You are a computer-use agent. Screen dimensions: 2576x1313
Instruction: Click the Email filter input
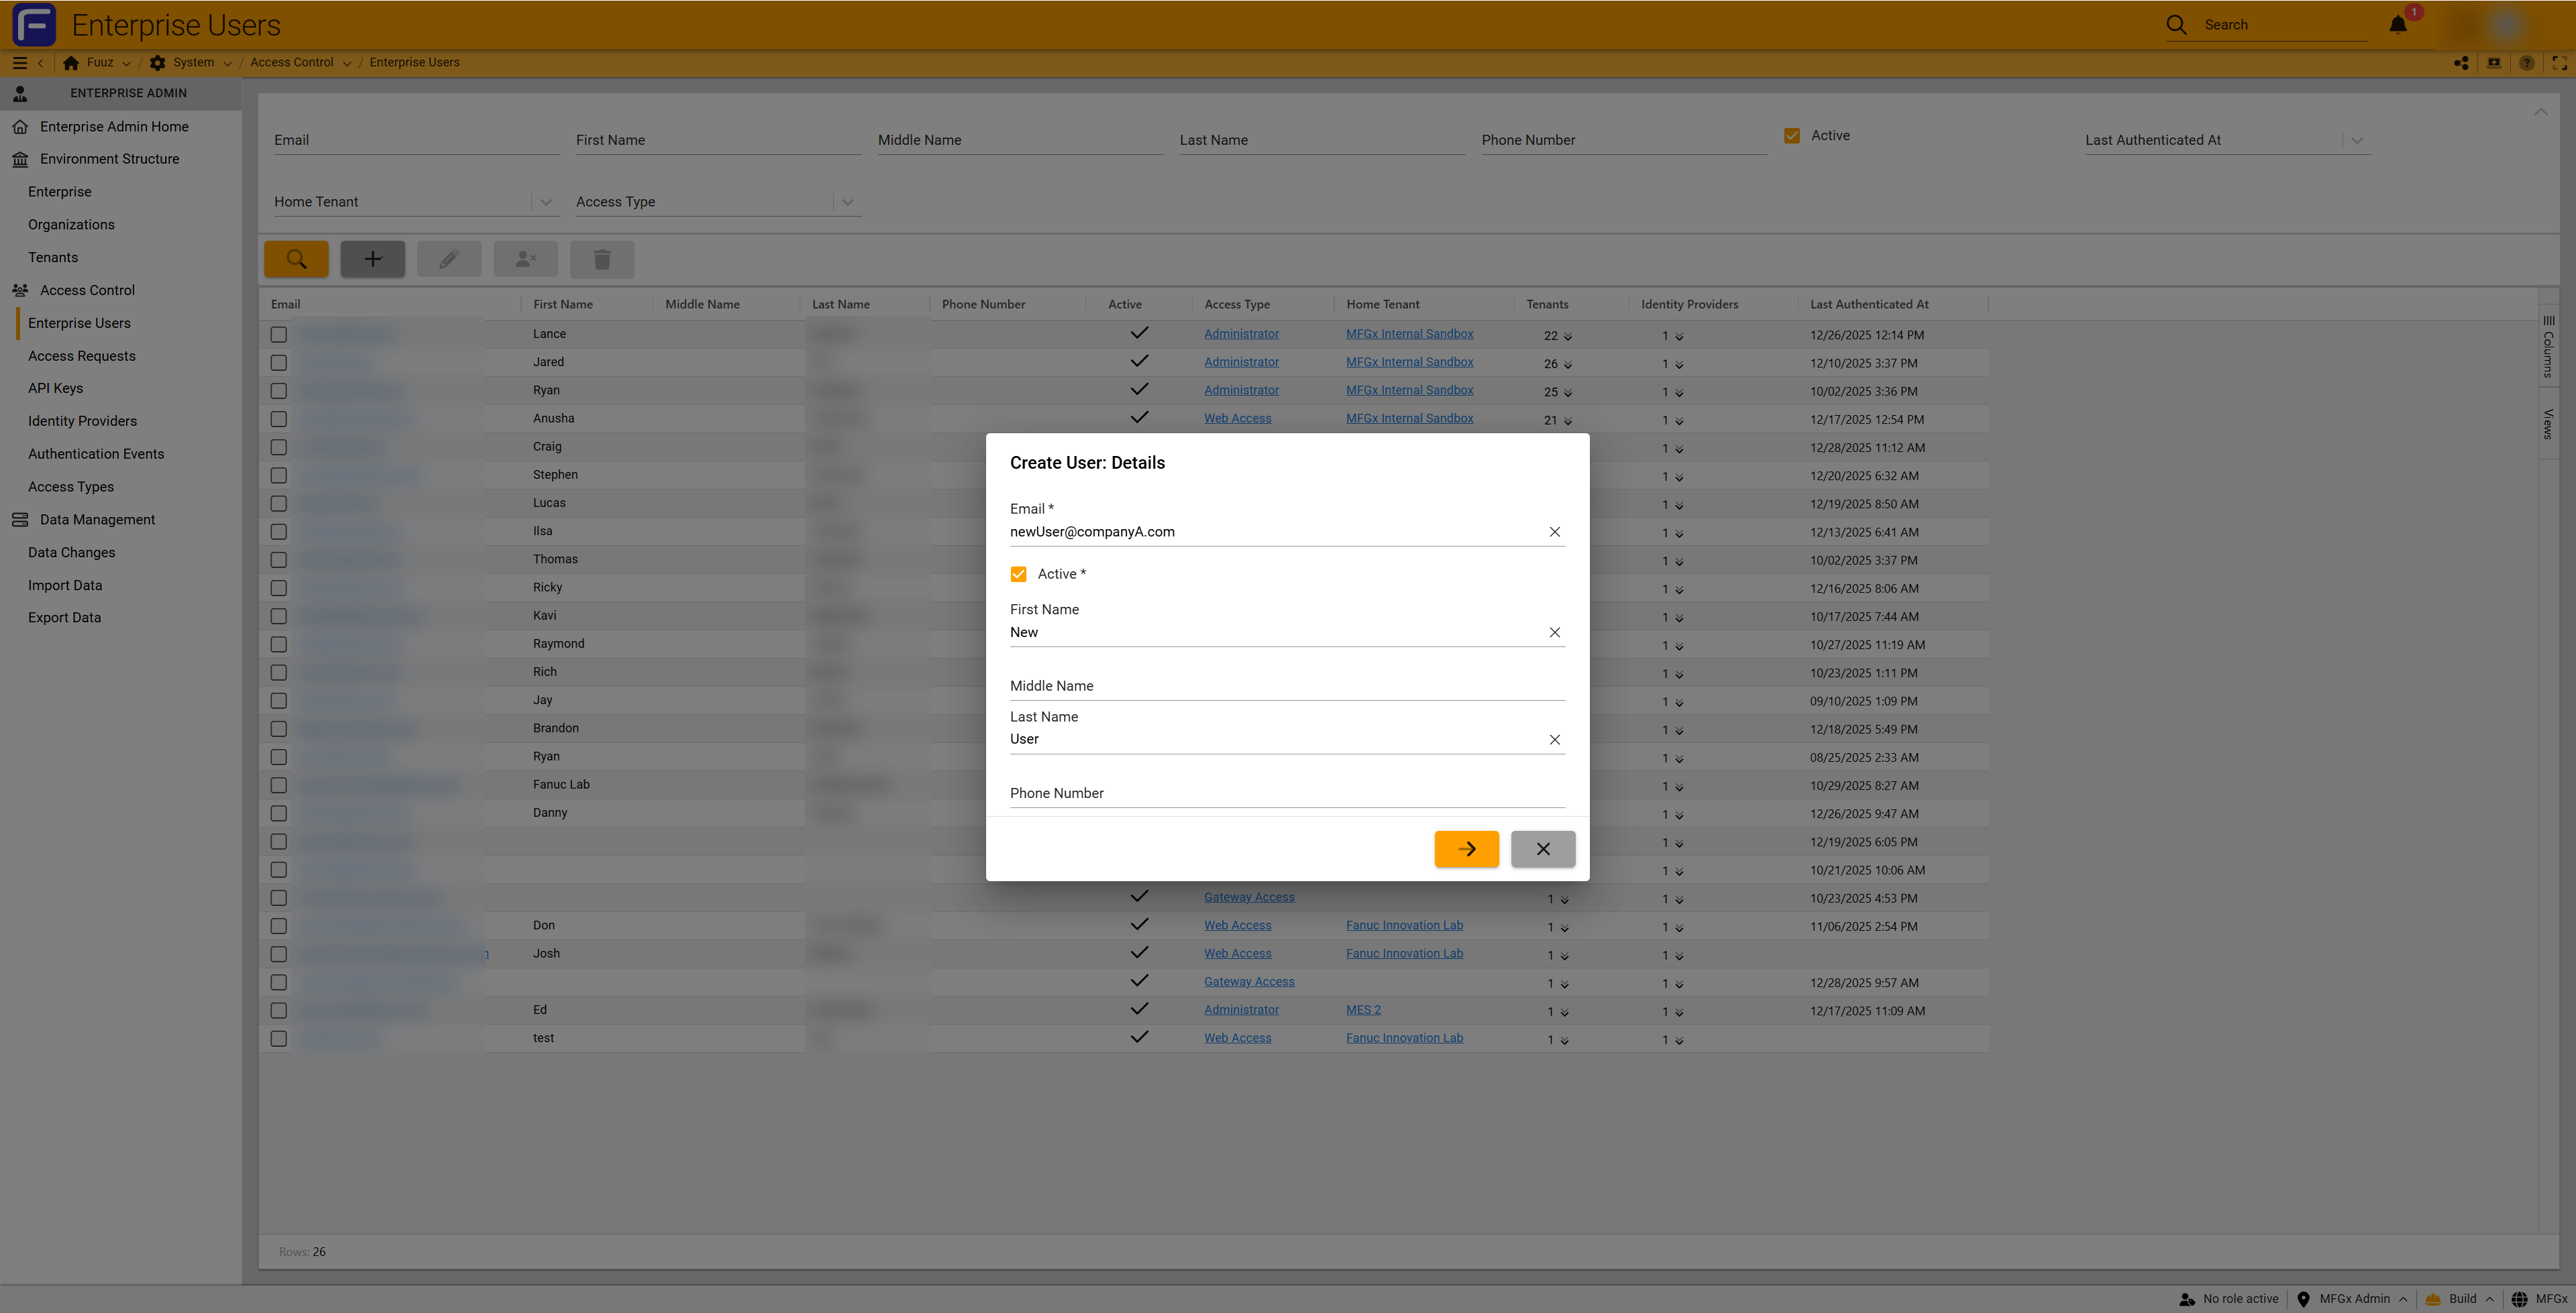tap(416, 140)
